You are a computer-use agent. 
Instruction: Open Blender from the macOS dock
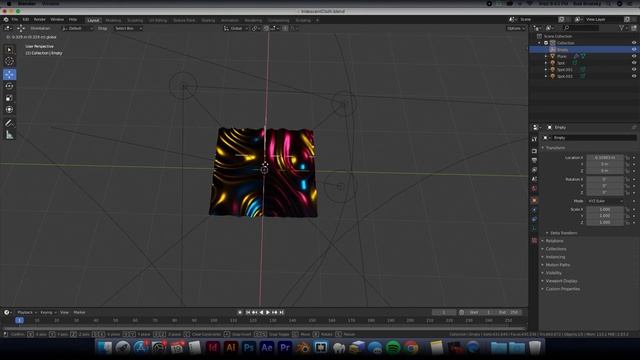click(x=302, y=348)
